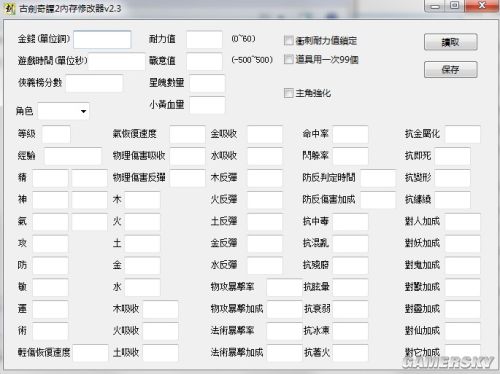
Task: Select the 物理傷害反彈 input field
Action: pyautogui.click(x=188, y=178)
